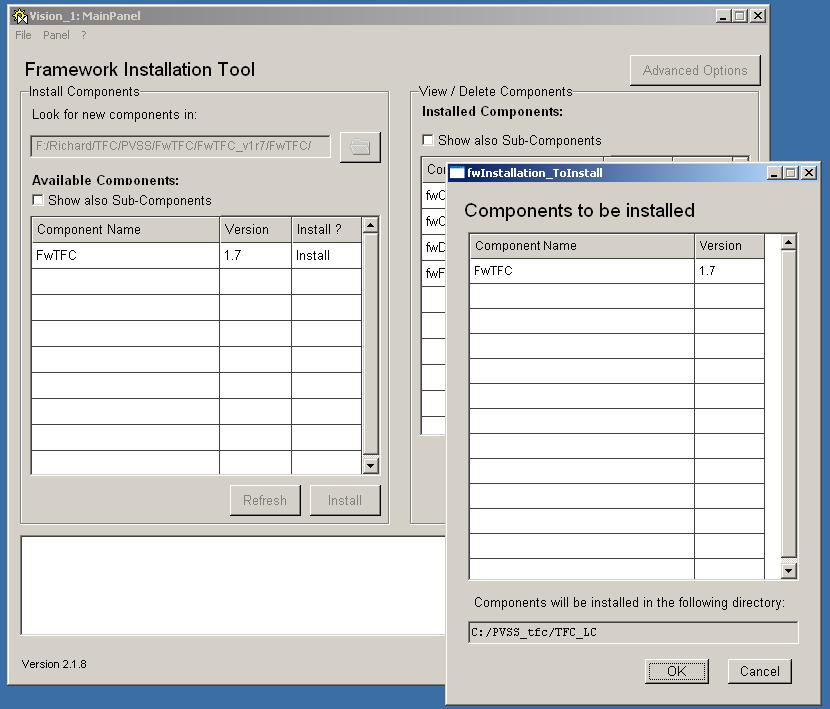Click Component Name header in Available Components table
Image resolution: width=830 pixels, height=709 pixels.
(125, 230)
